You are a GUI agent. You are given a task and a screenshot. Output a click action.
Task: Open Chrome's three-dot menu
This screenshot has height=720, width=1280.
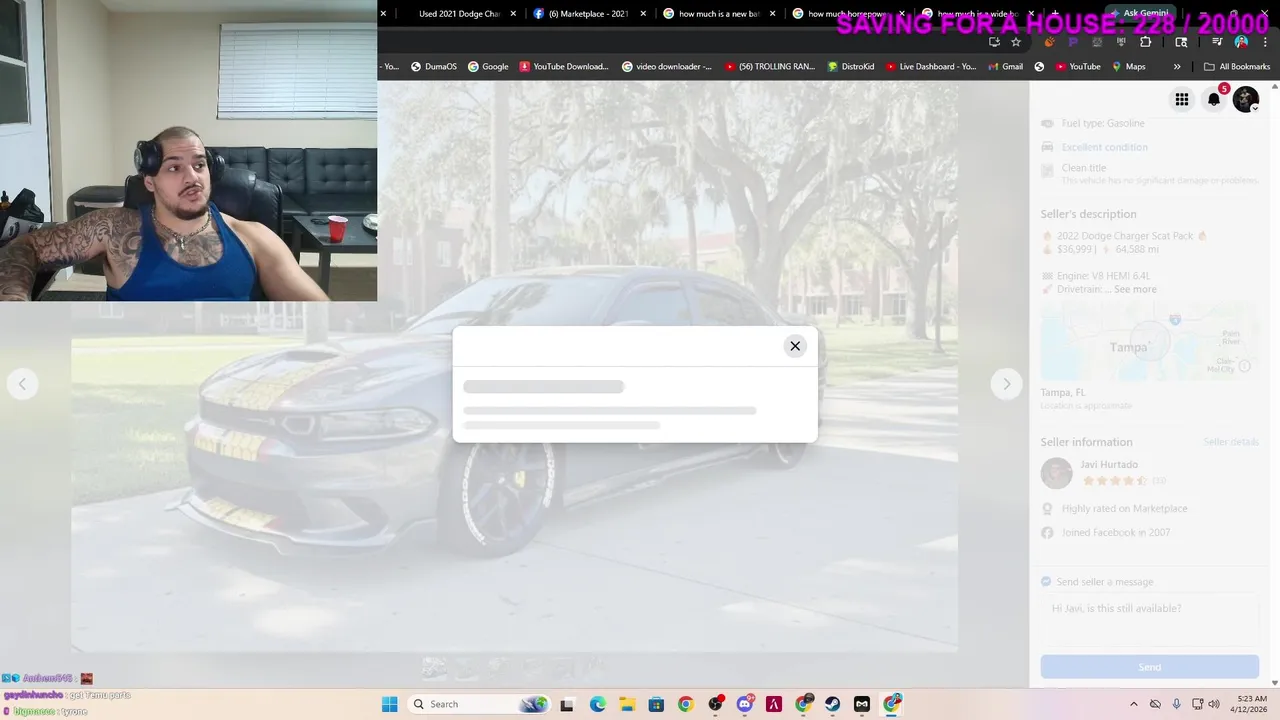[1265, 42]
